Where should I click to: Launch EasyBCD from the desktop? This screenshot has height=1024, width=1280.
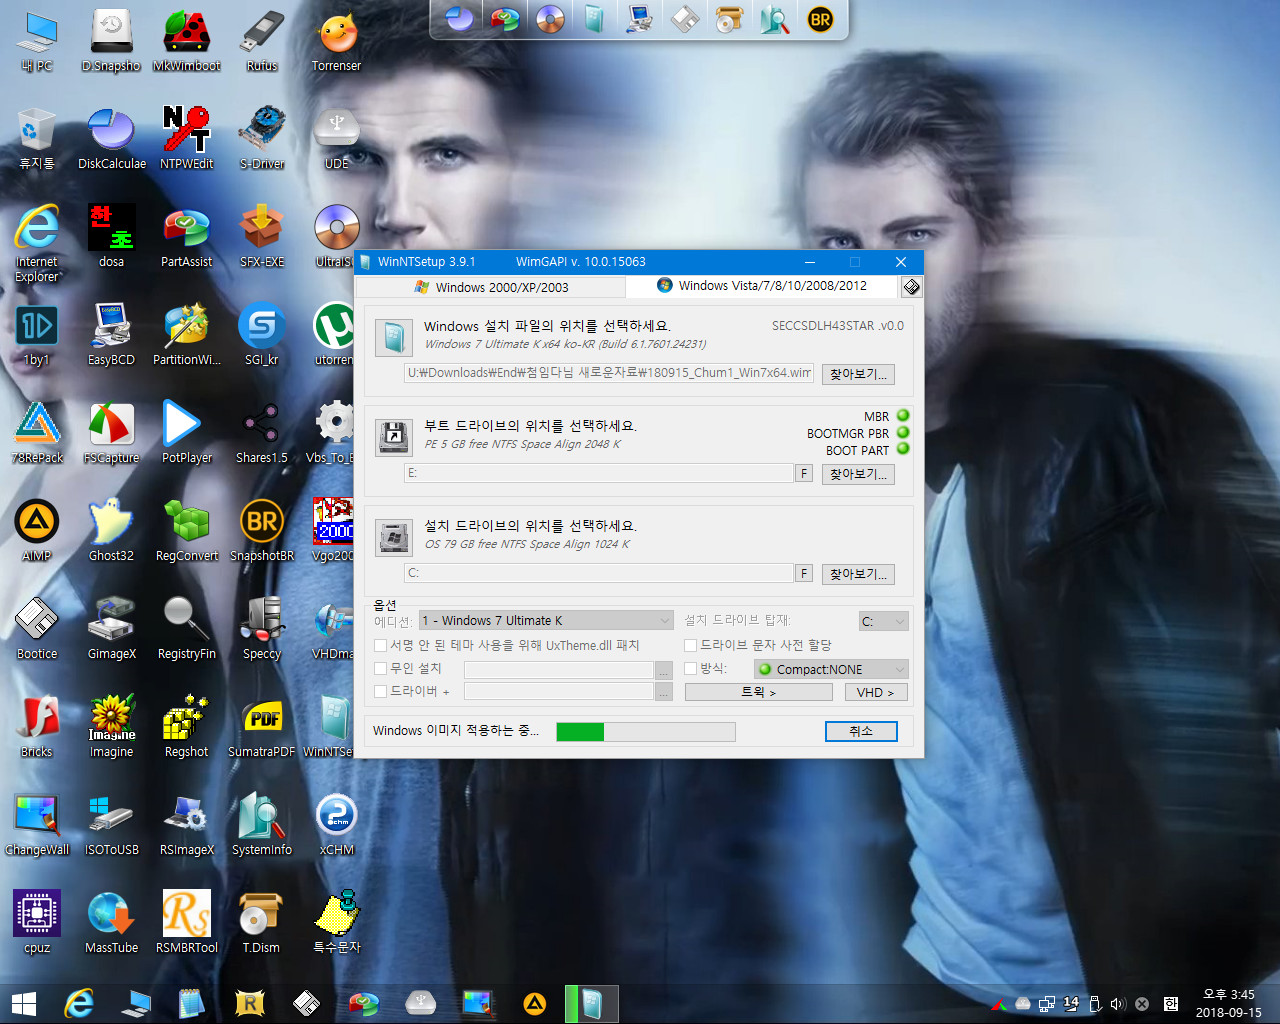pyautogui.click(x=111, y=334)
